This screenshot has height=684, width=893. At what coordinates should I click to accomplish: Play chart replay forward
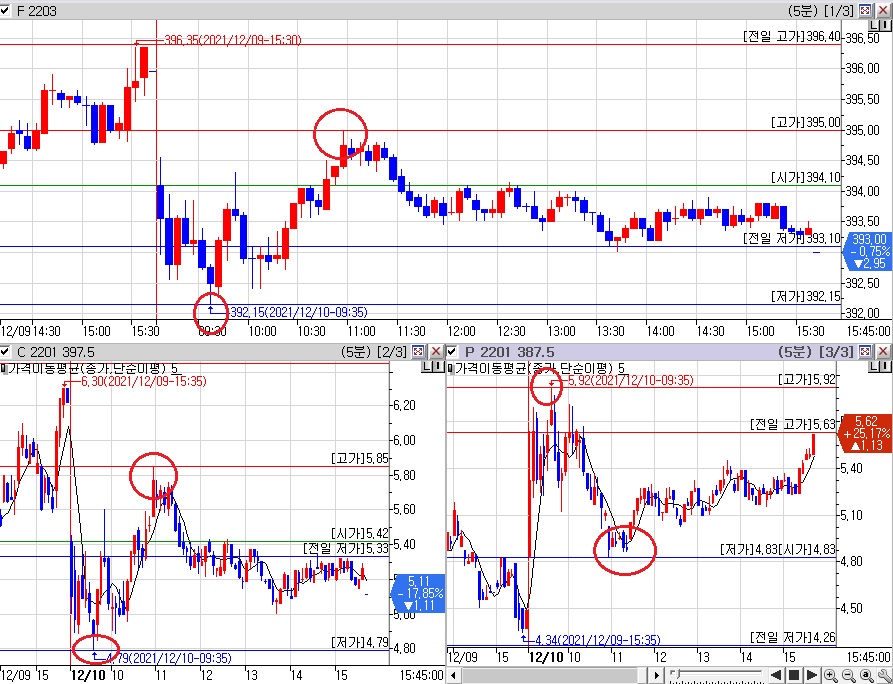(812, 675)
